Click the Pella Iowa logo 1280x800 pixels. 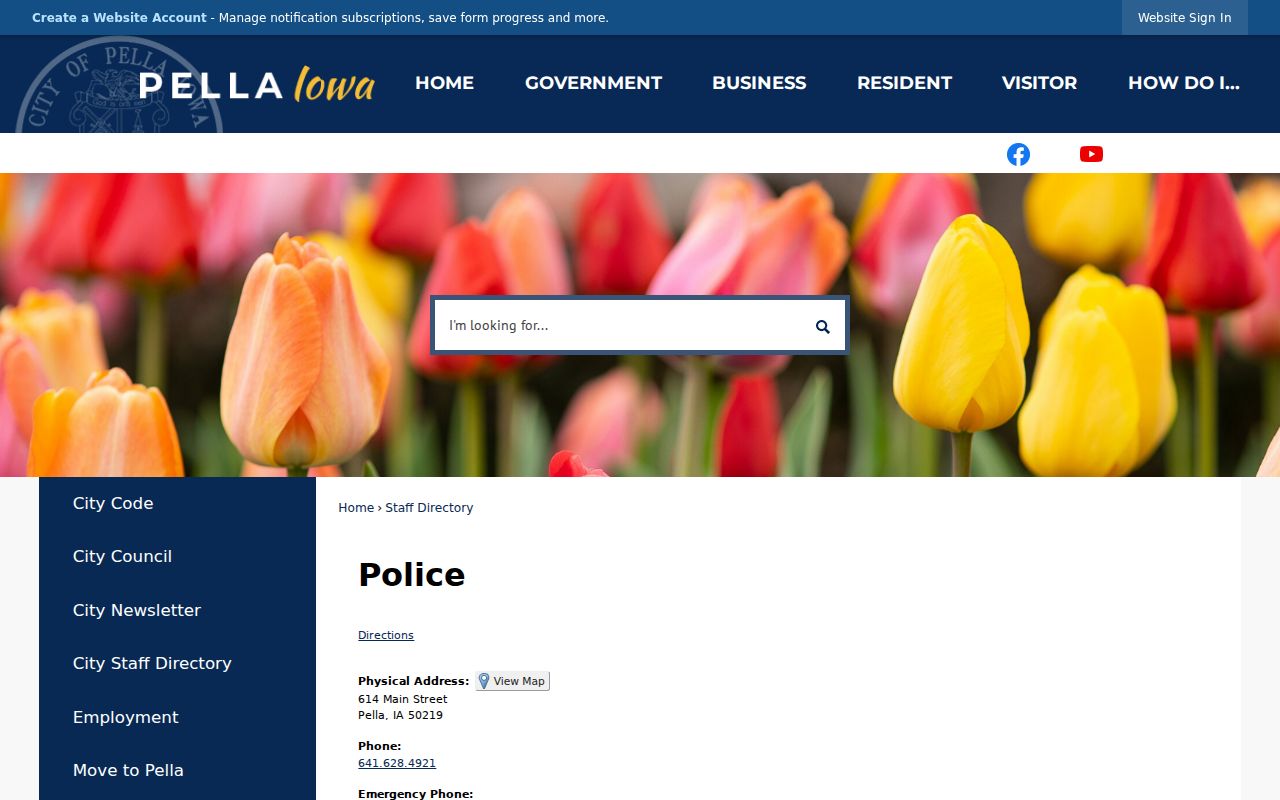coord(257,85)
